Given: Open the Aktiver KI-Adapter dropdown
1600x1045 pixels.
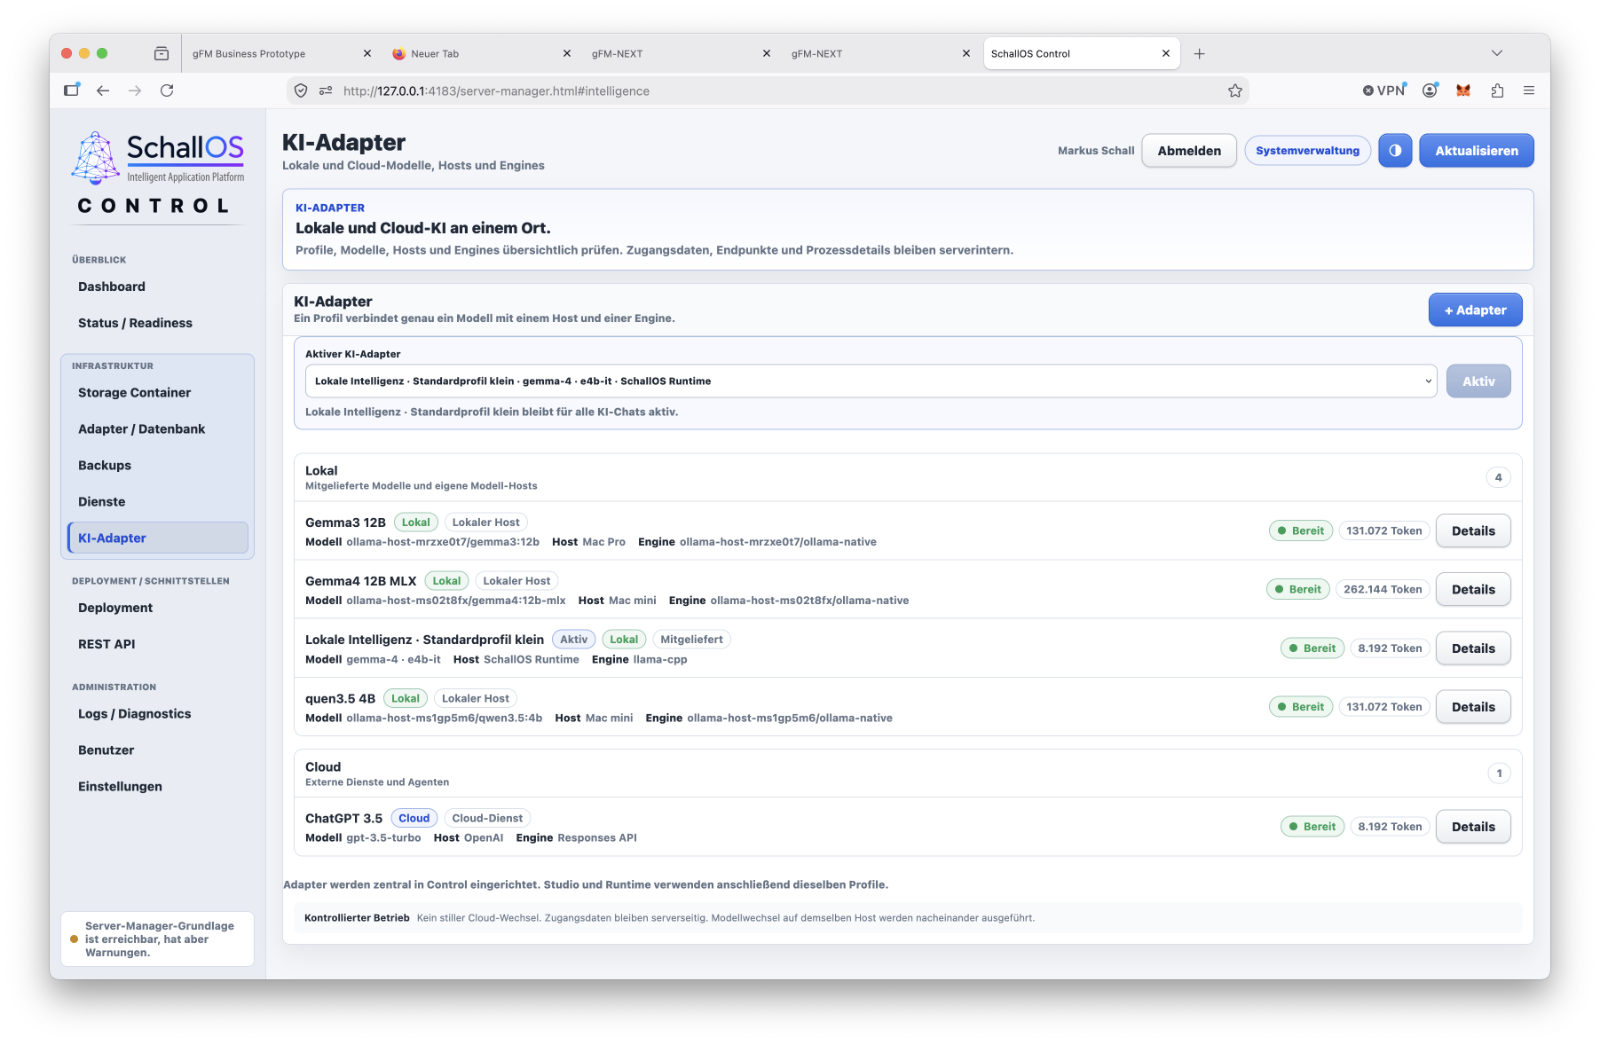Looking at the screenshot, I should 870,381.
